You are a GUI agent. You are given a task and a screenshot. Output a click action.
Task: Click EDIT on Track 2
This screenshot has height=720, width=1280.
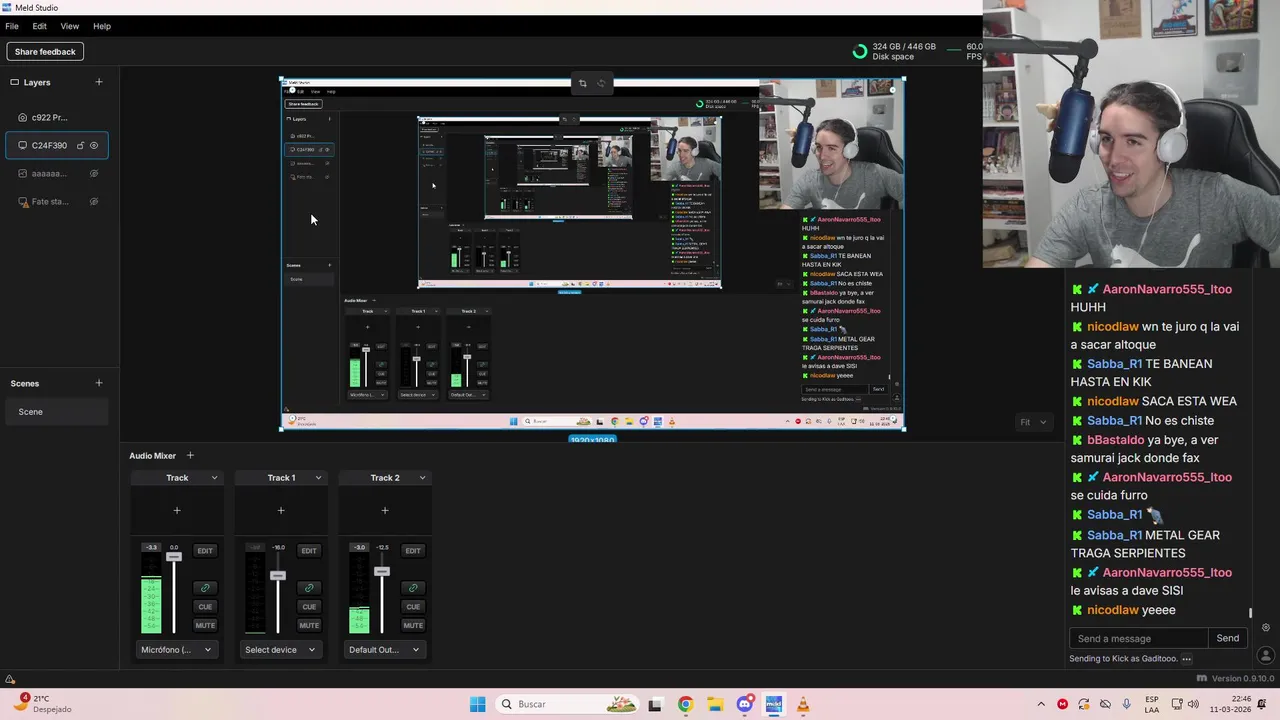413,551
